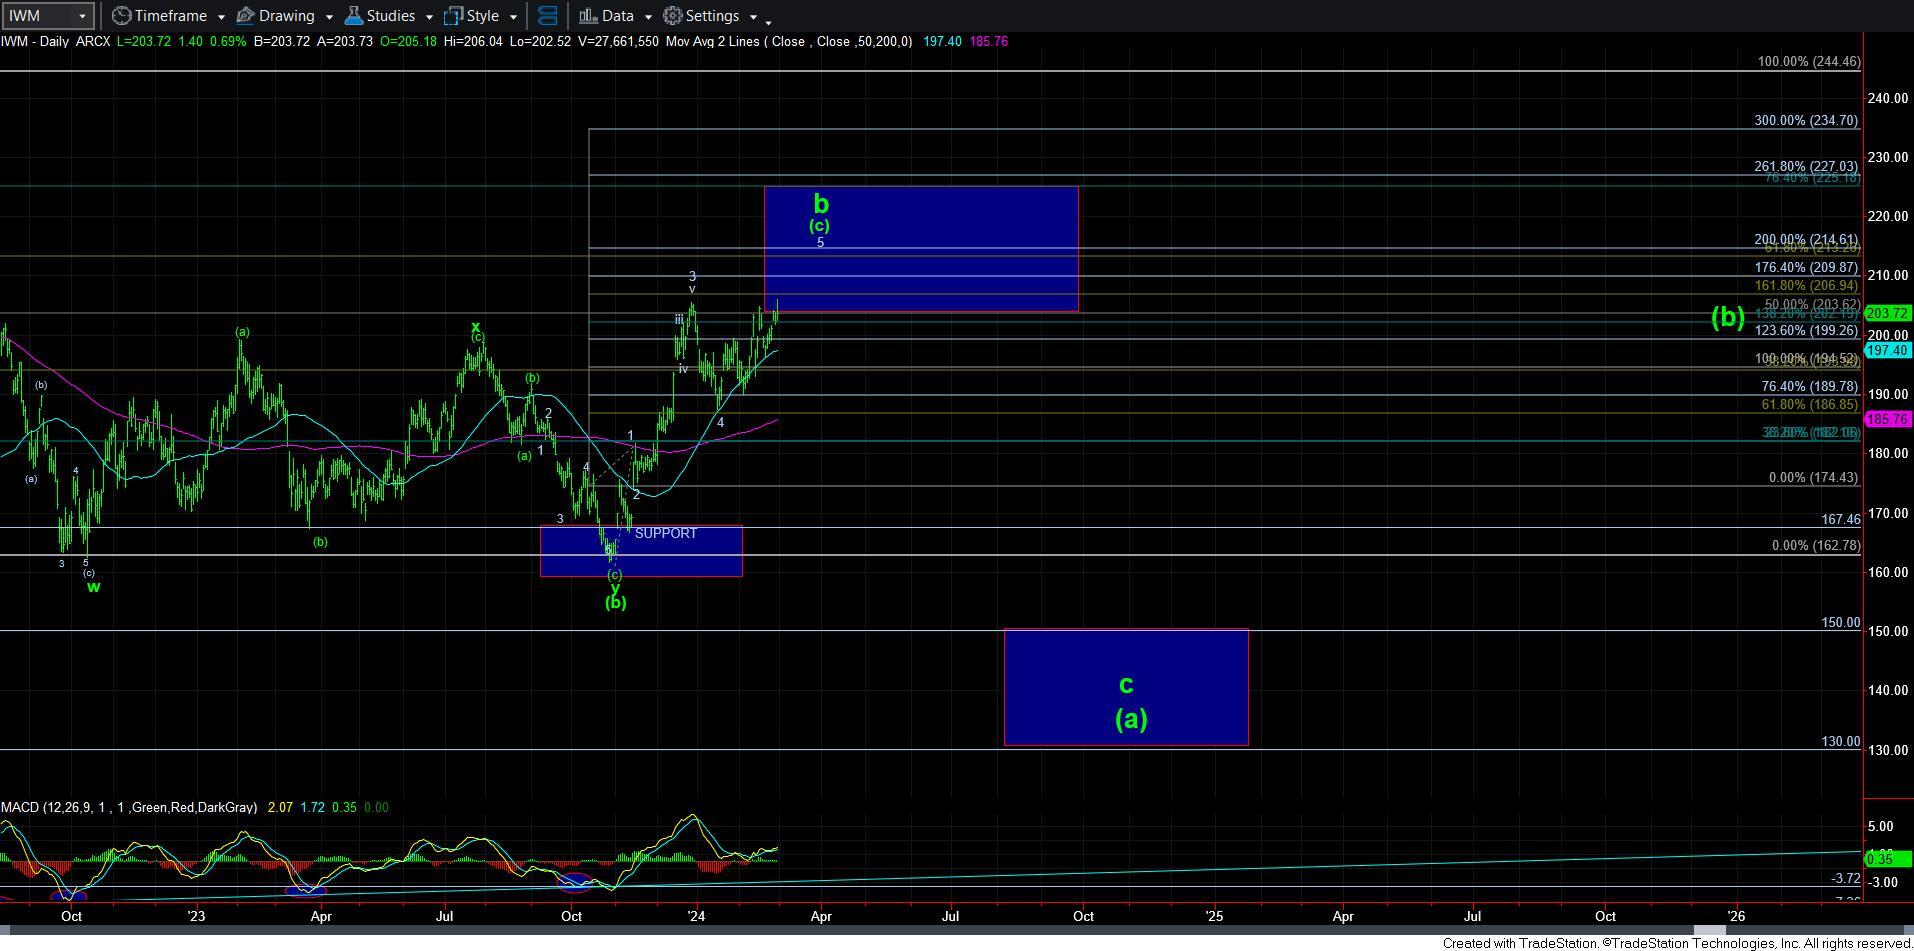Expand the Timeframe dropdown arrow
1914x951 pixels.
(221, 17)
